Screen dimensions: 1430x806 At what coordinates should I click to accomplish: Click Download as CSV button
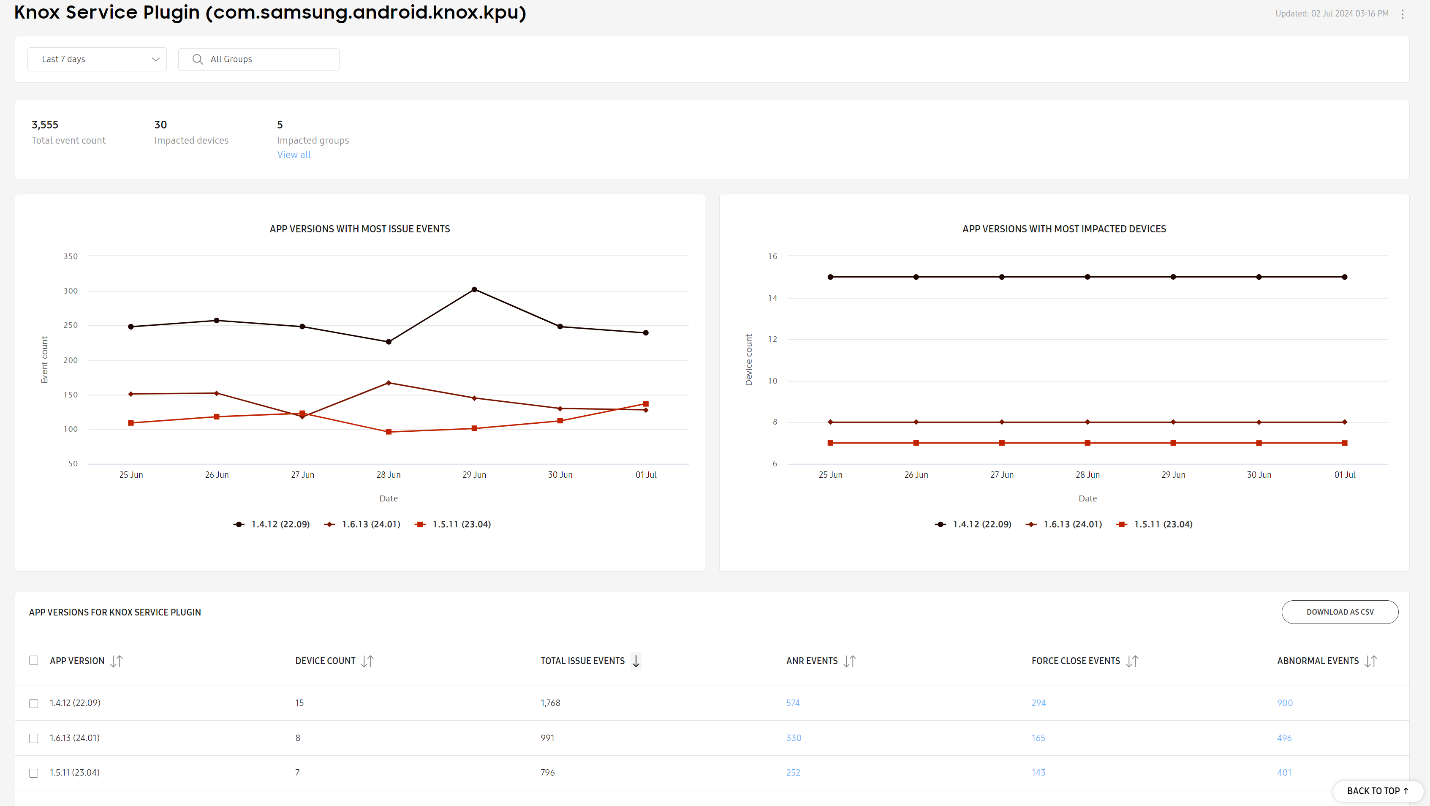click(x=1339, y=612)
